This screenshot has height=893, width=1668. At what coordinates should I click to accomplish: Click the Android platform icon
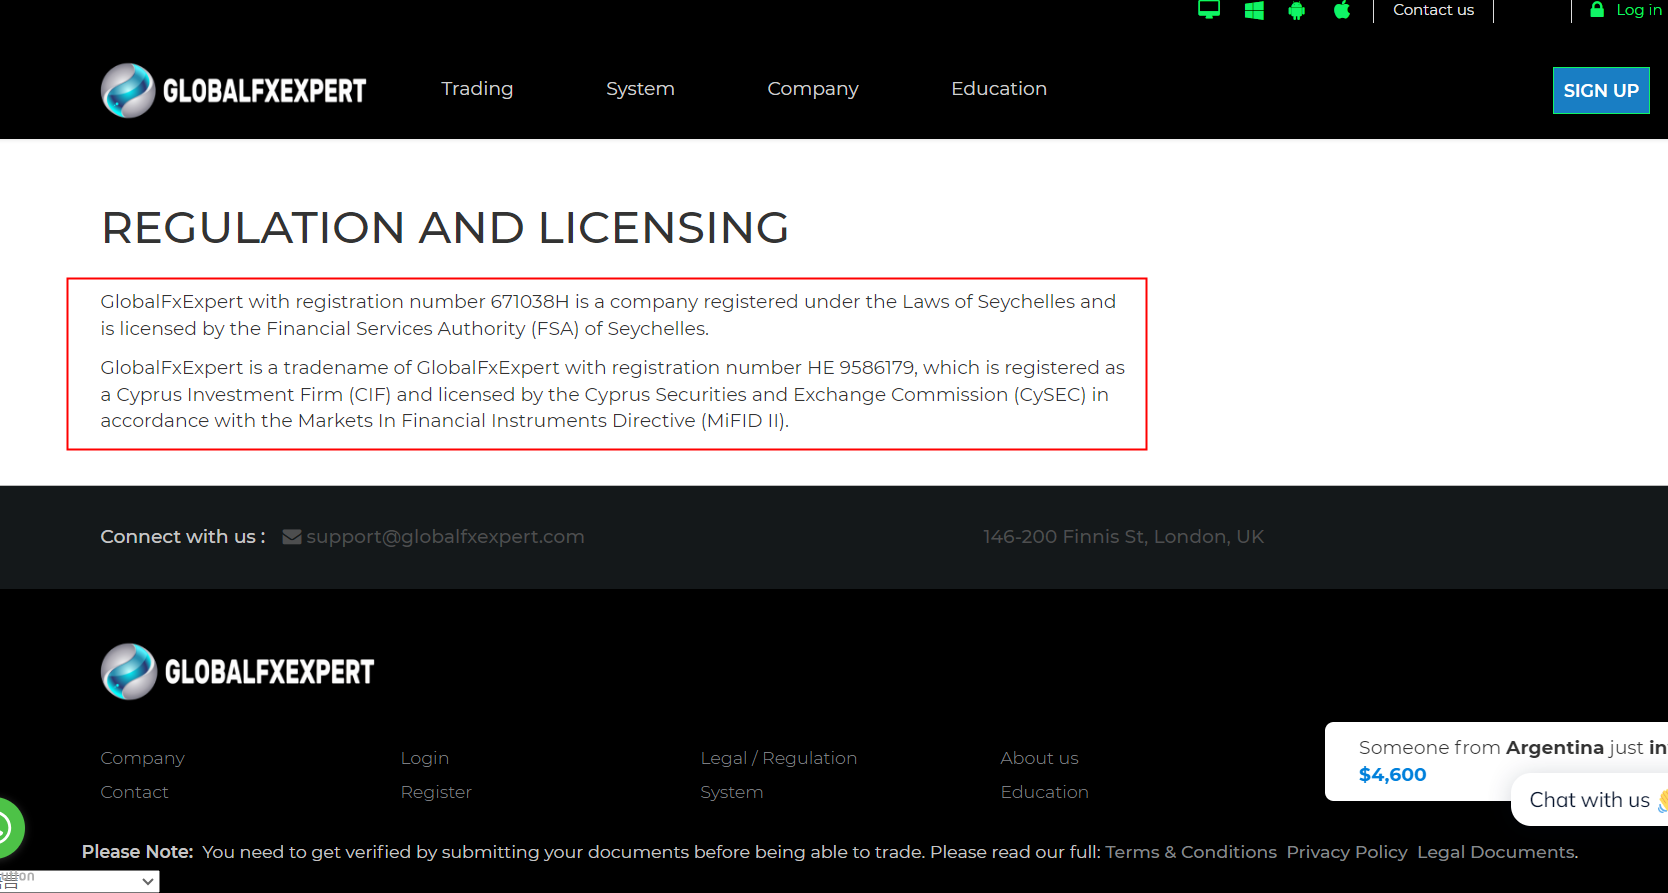tap(1297, 10)
